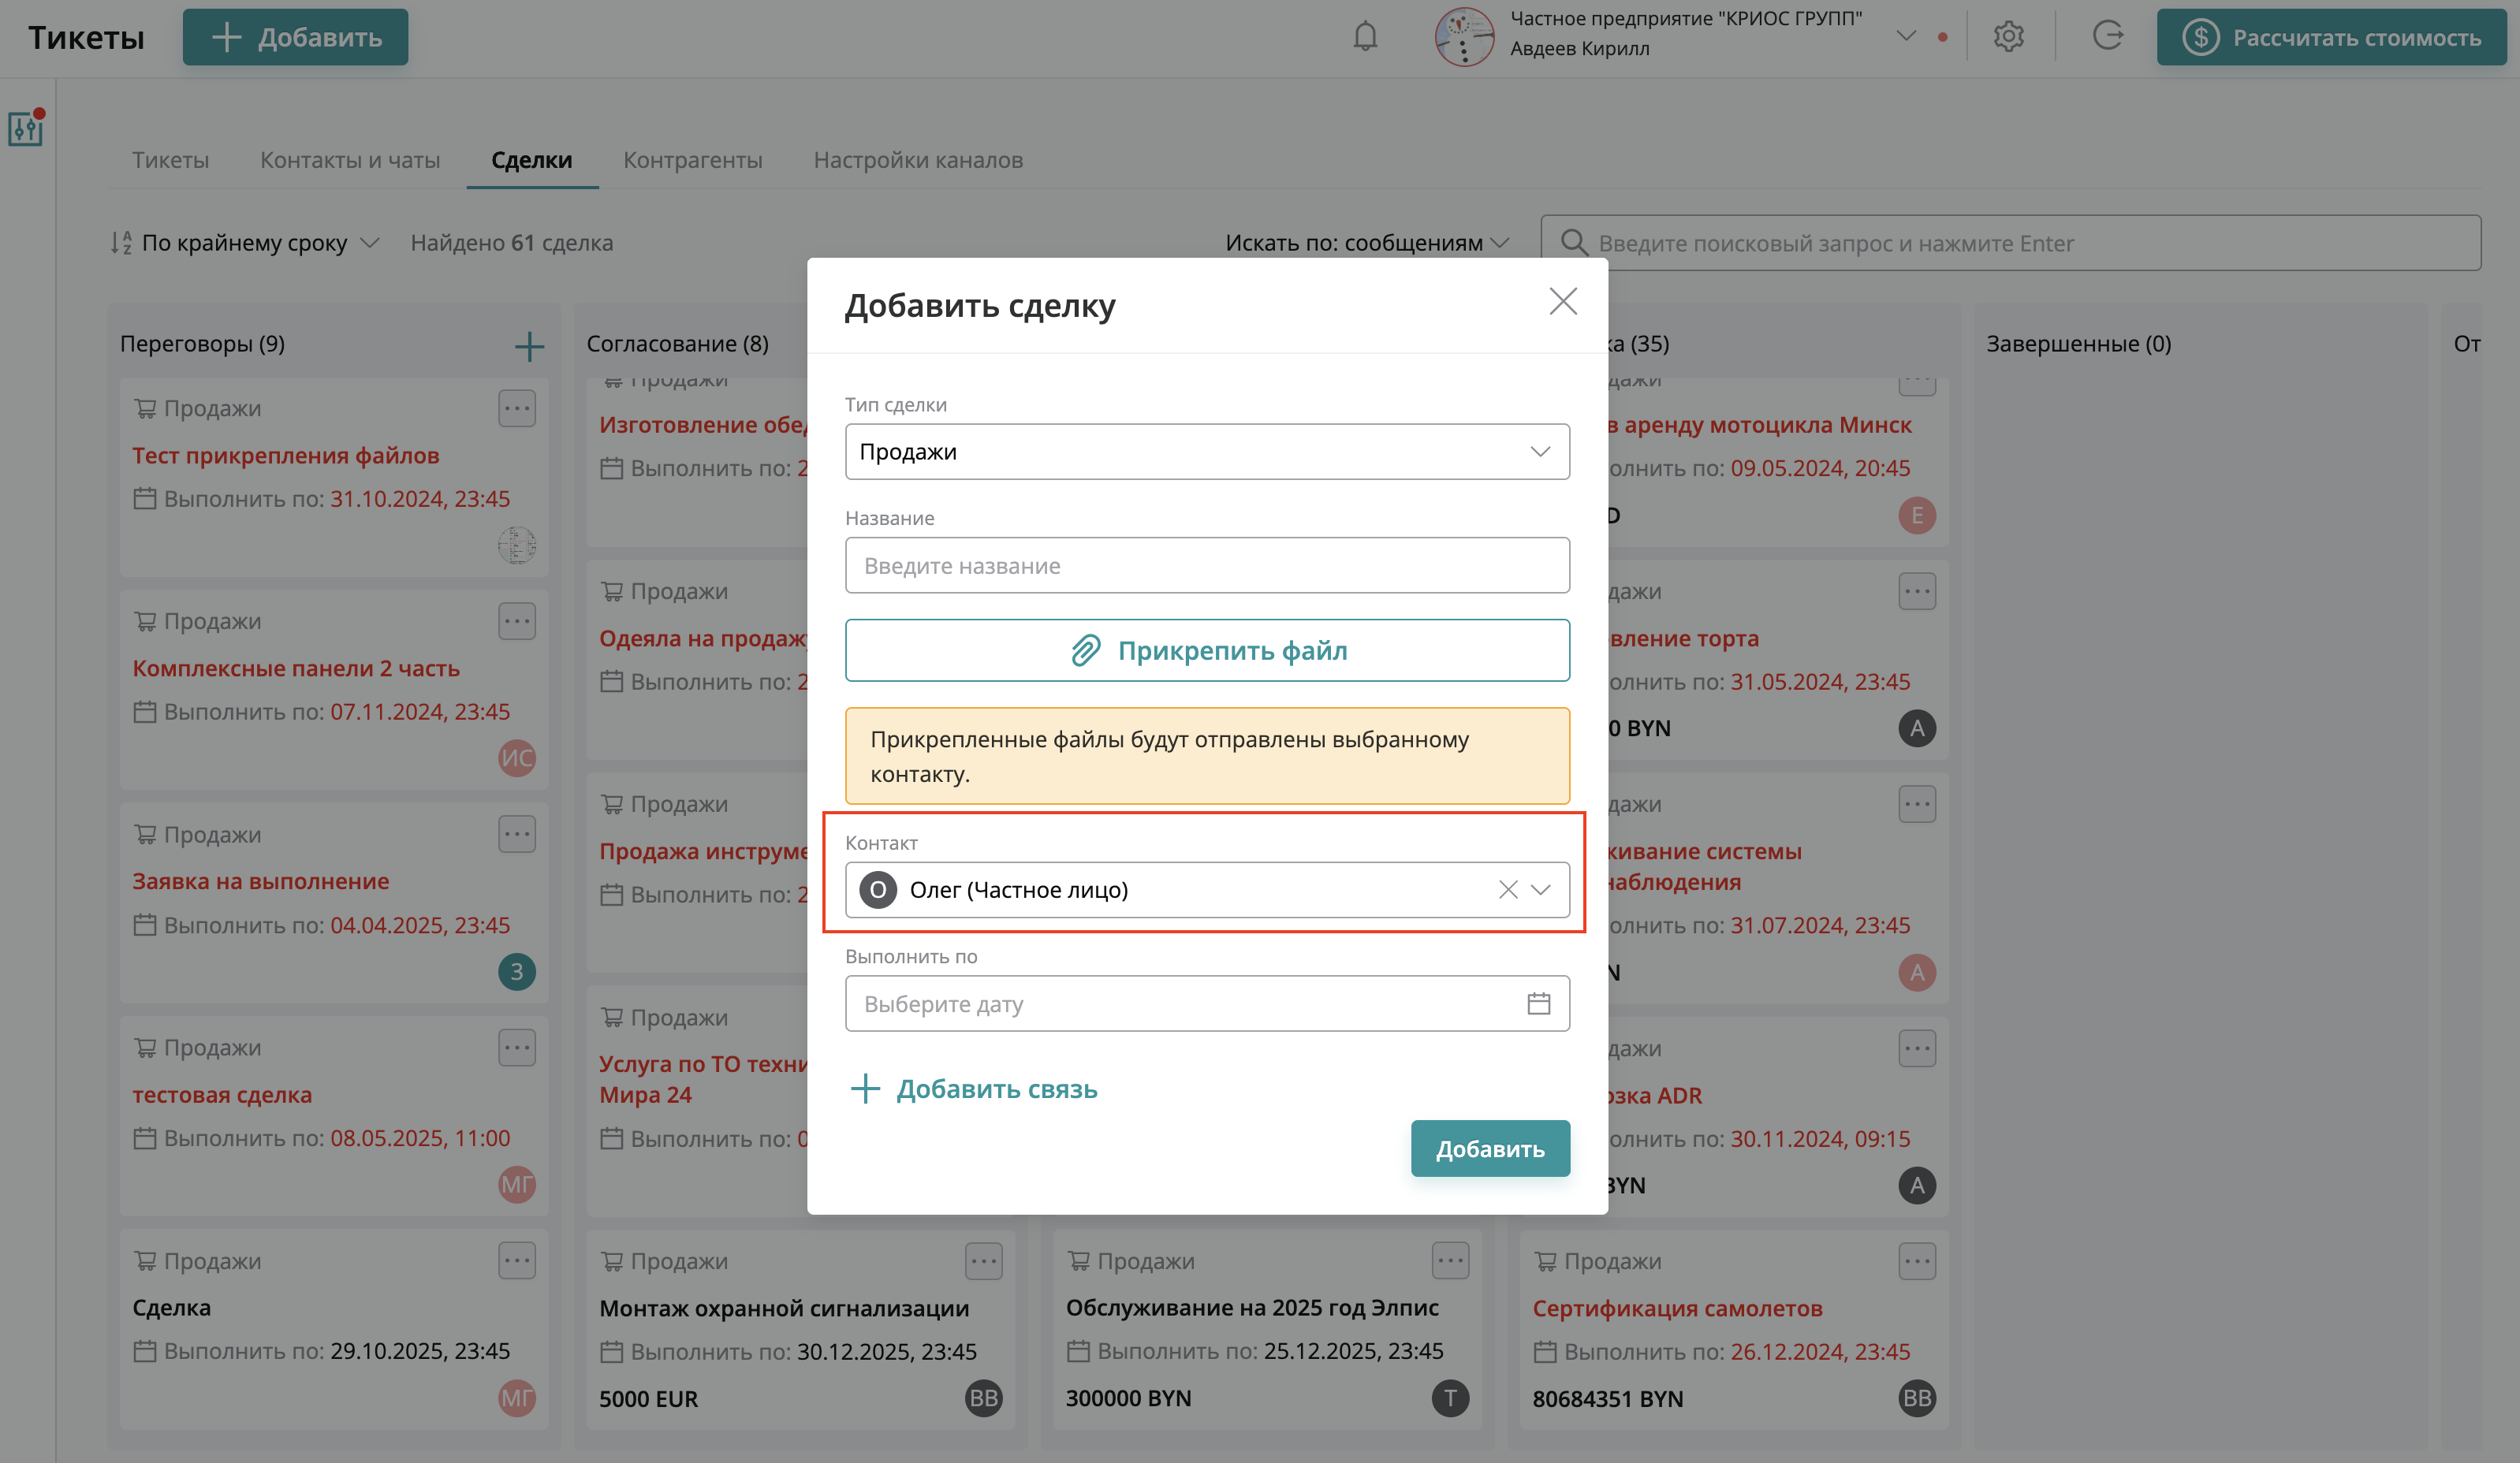The width and height of the screenshot is (2520, 1463).
Task: Click the Добавить связь link
Action: tap(974, 1089)
